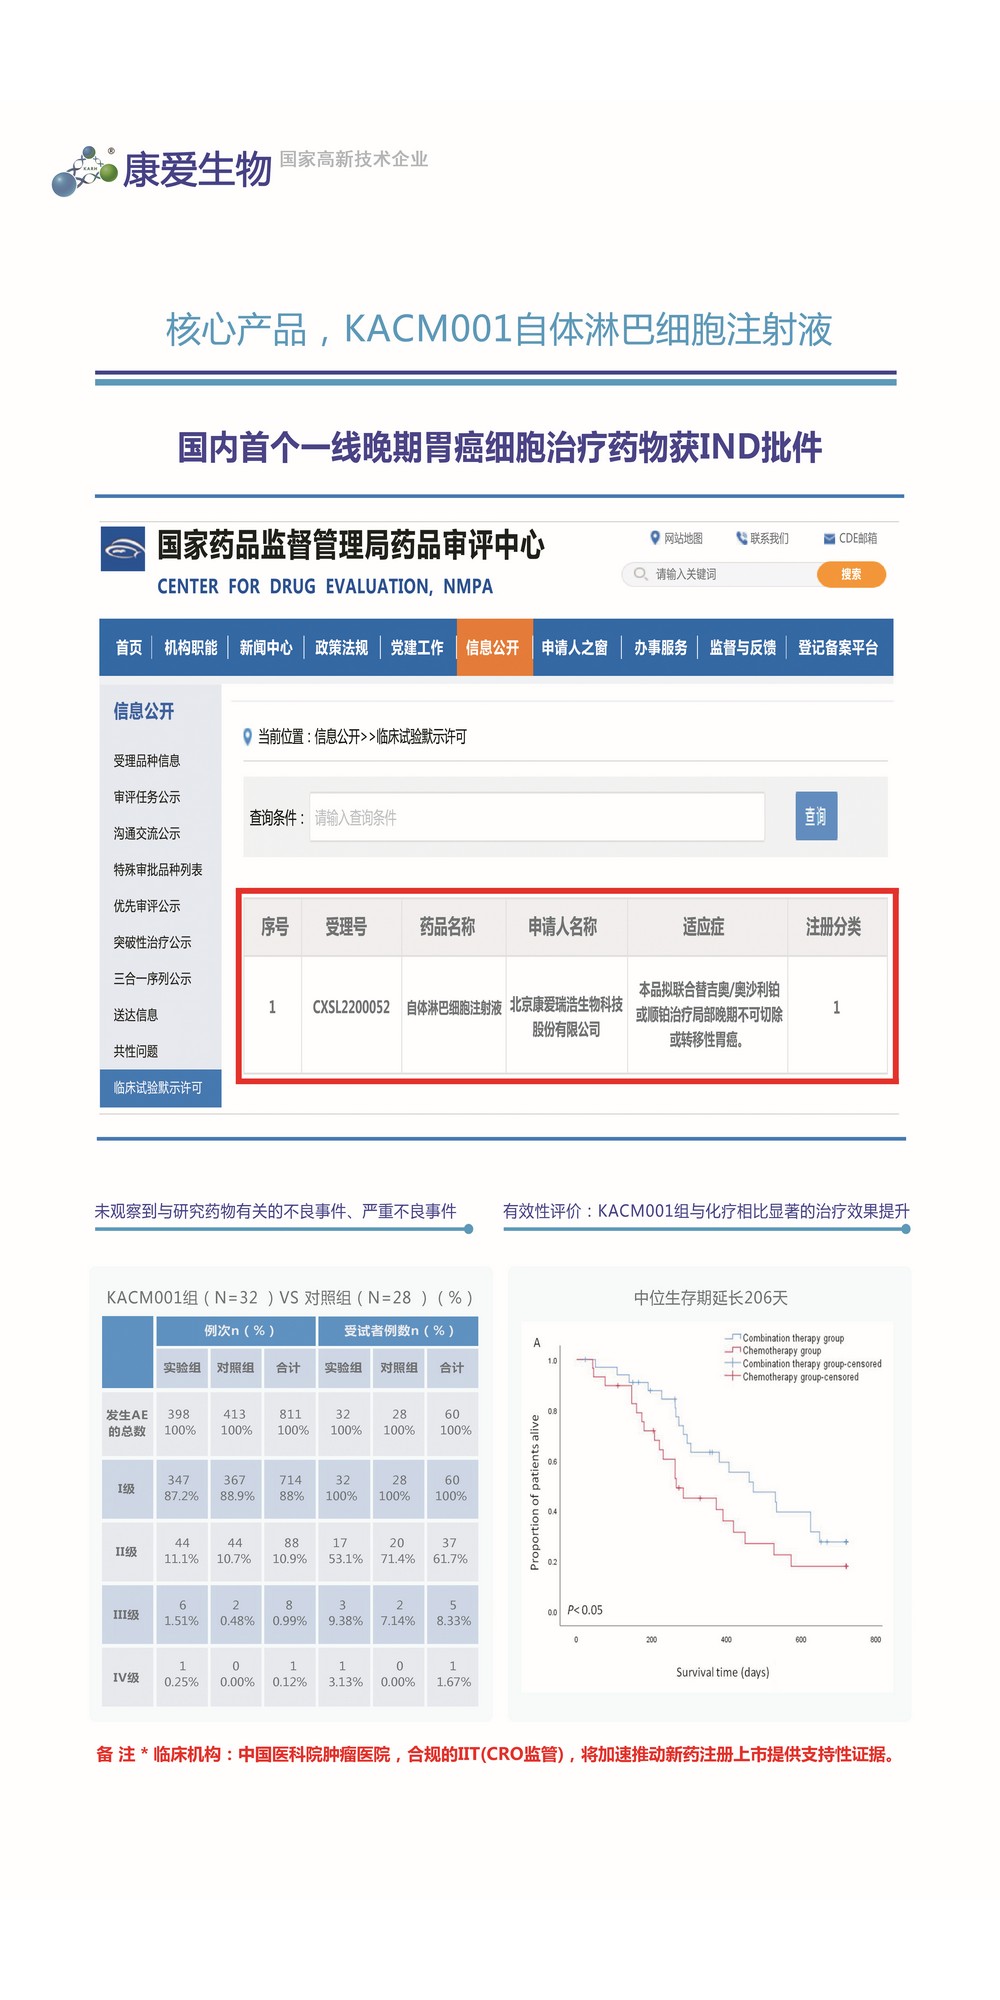The height and width of the screenshot is (2000, 1000).
Task: Select 特殊审批品种列表 in the sidebar
Action: point(158,870)
